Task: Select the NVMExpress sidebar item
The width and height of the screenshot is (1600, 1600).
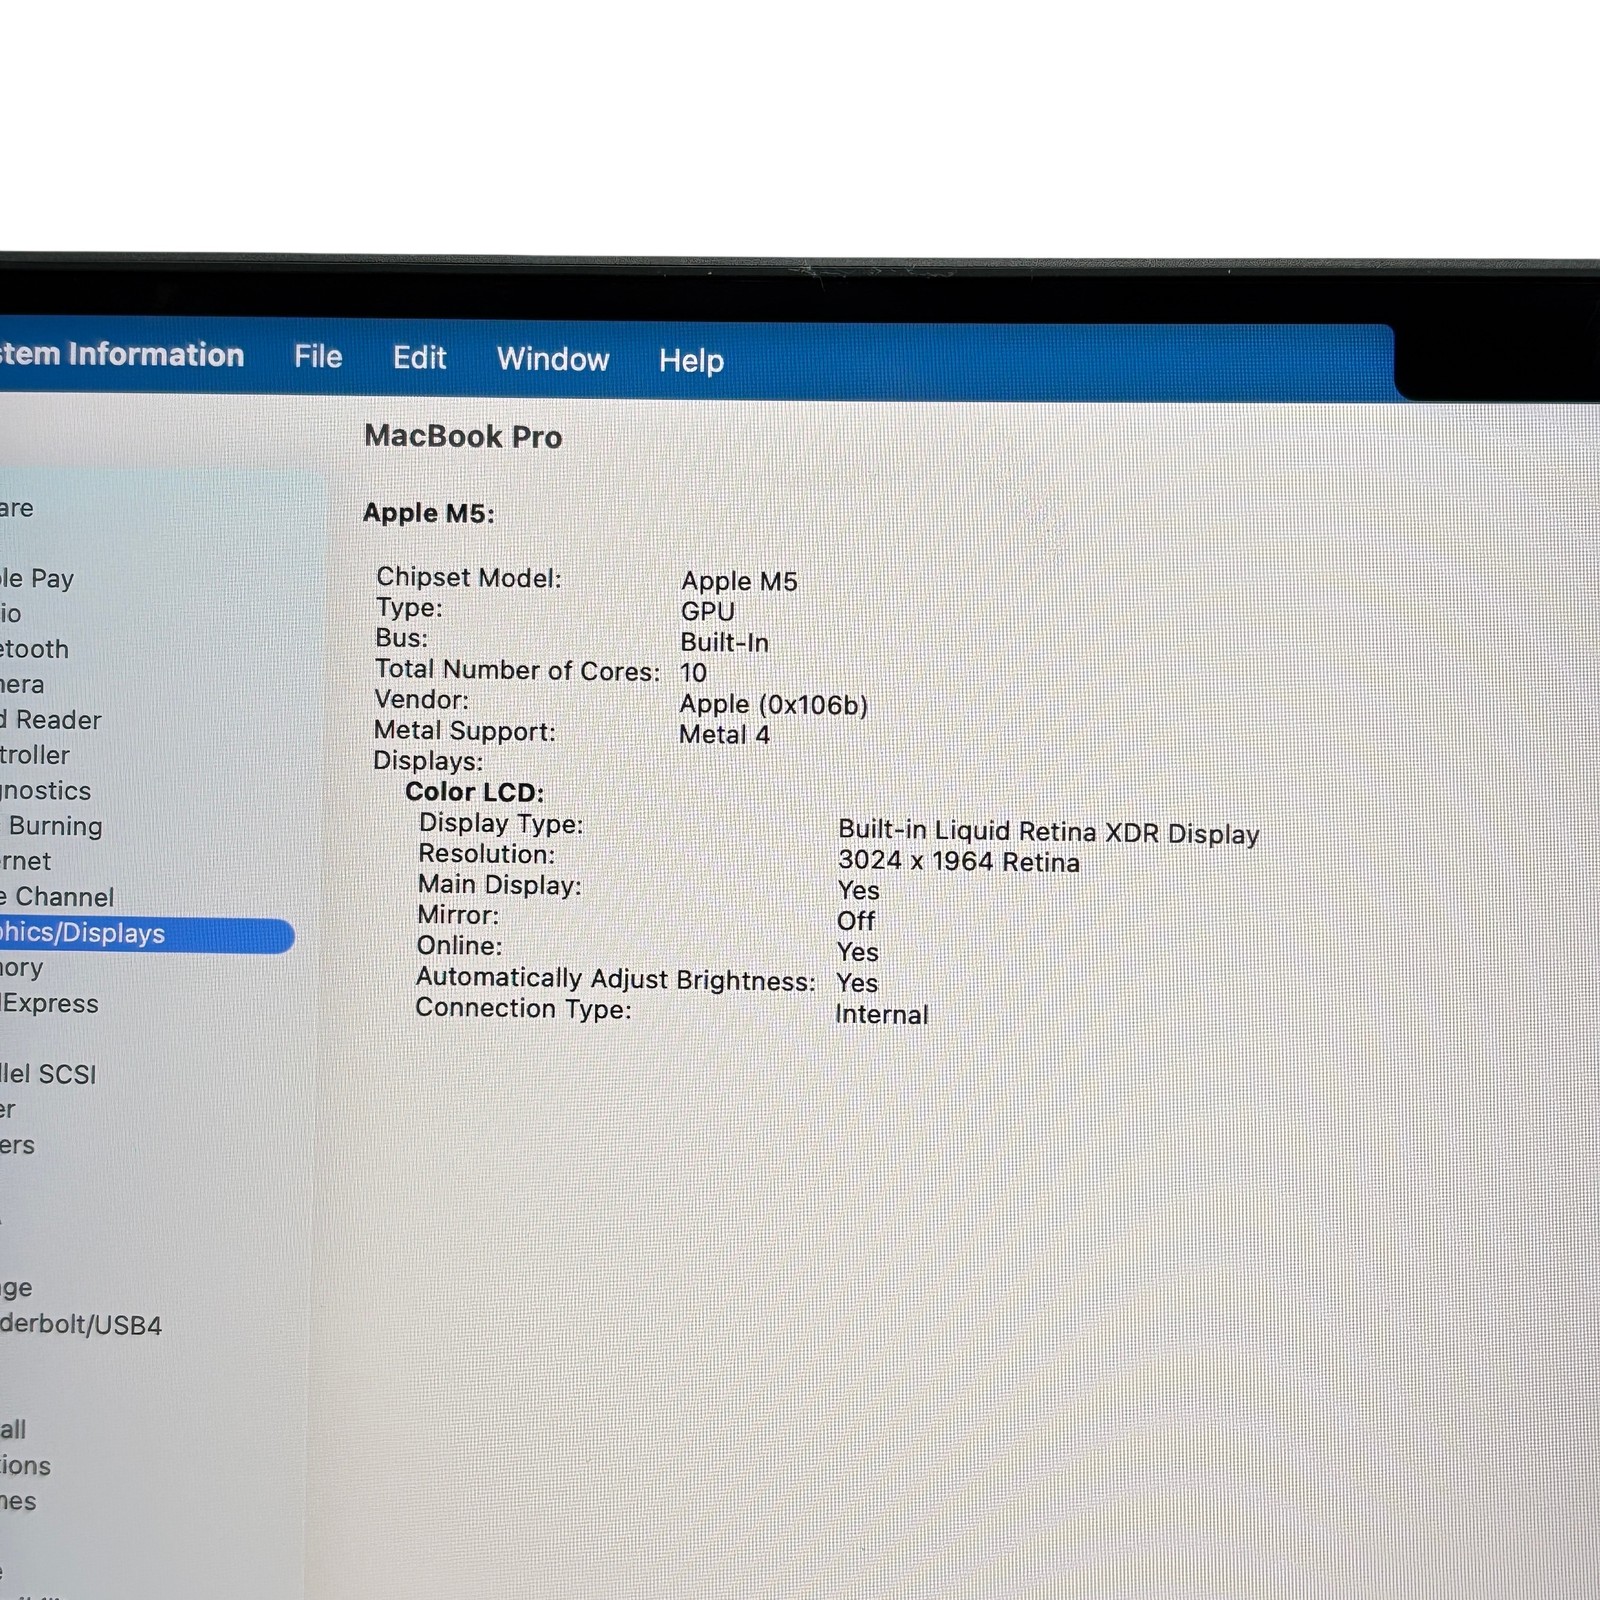Action: (x=49, y=1003)
